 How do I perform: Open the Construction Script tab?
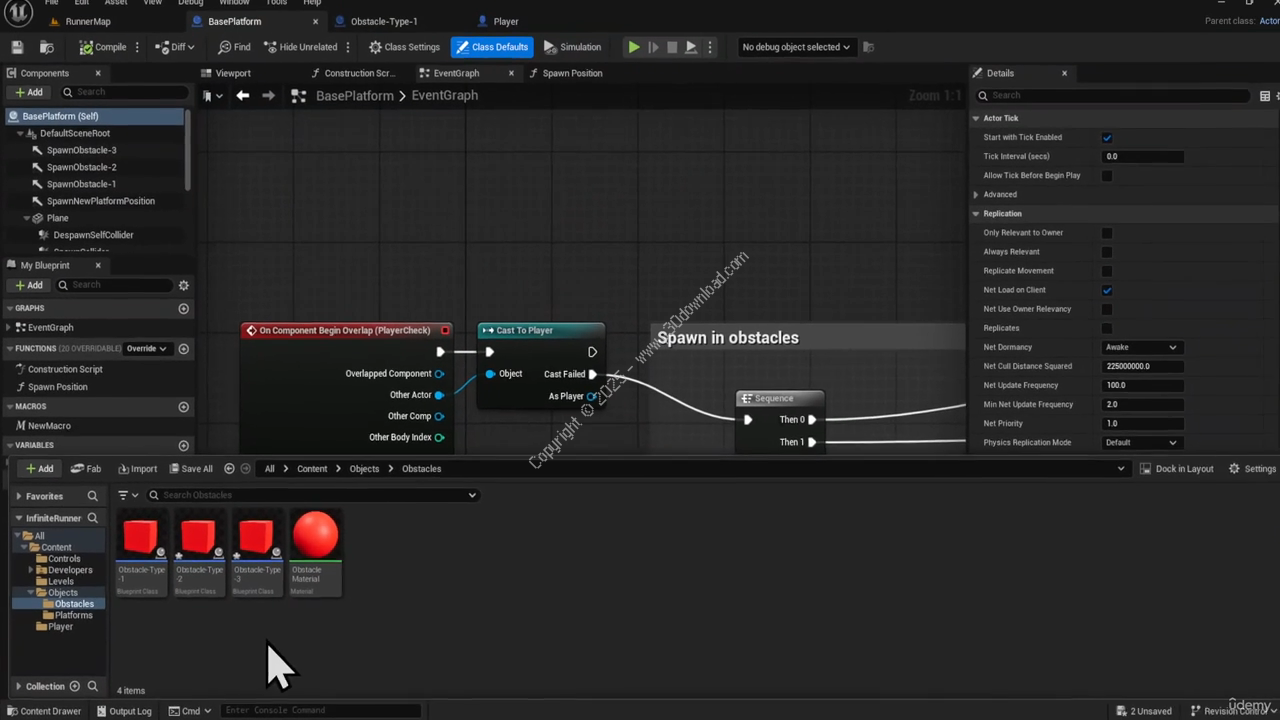coord(360,73)
